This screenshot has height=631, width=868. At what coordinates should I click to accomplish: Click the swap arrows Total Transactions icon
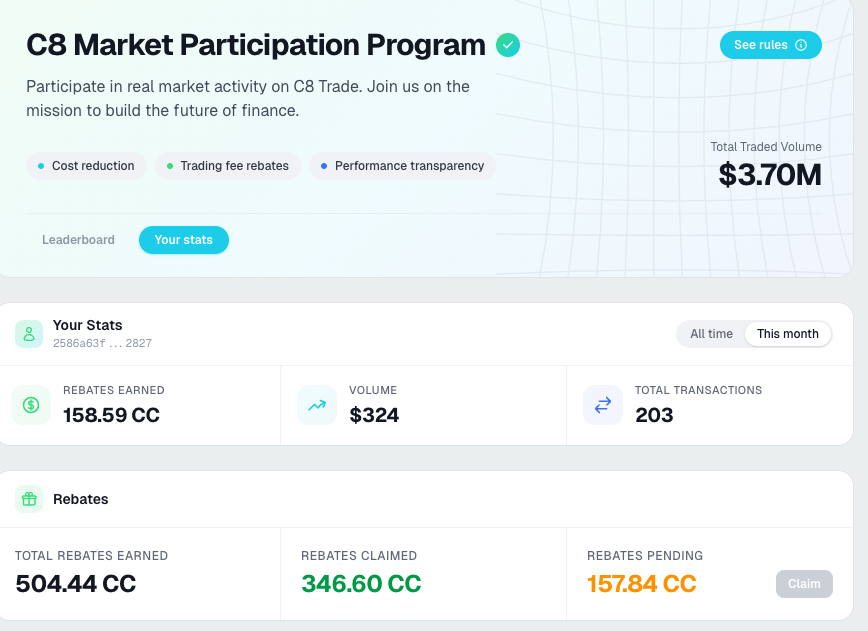[603, 405]
